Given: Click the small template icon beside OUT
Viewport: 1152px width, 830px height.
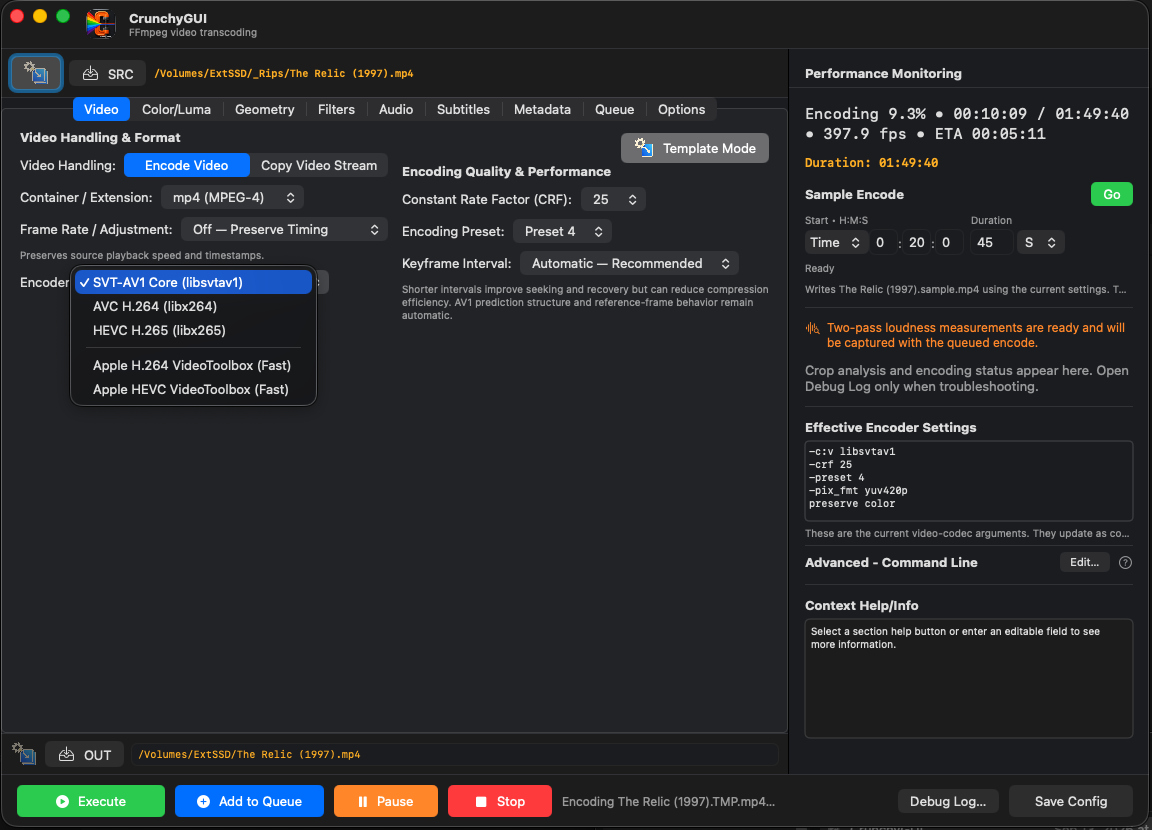Looking at the screenshot, I should pos(24,754).
